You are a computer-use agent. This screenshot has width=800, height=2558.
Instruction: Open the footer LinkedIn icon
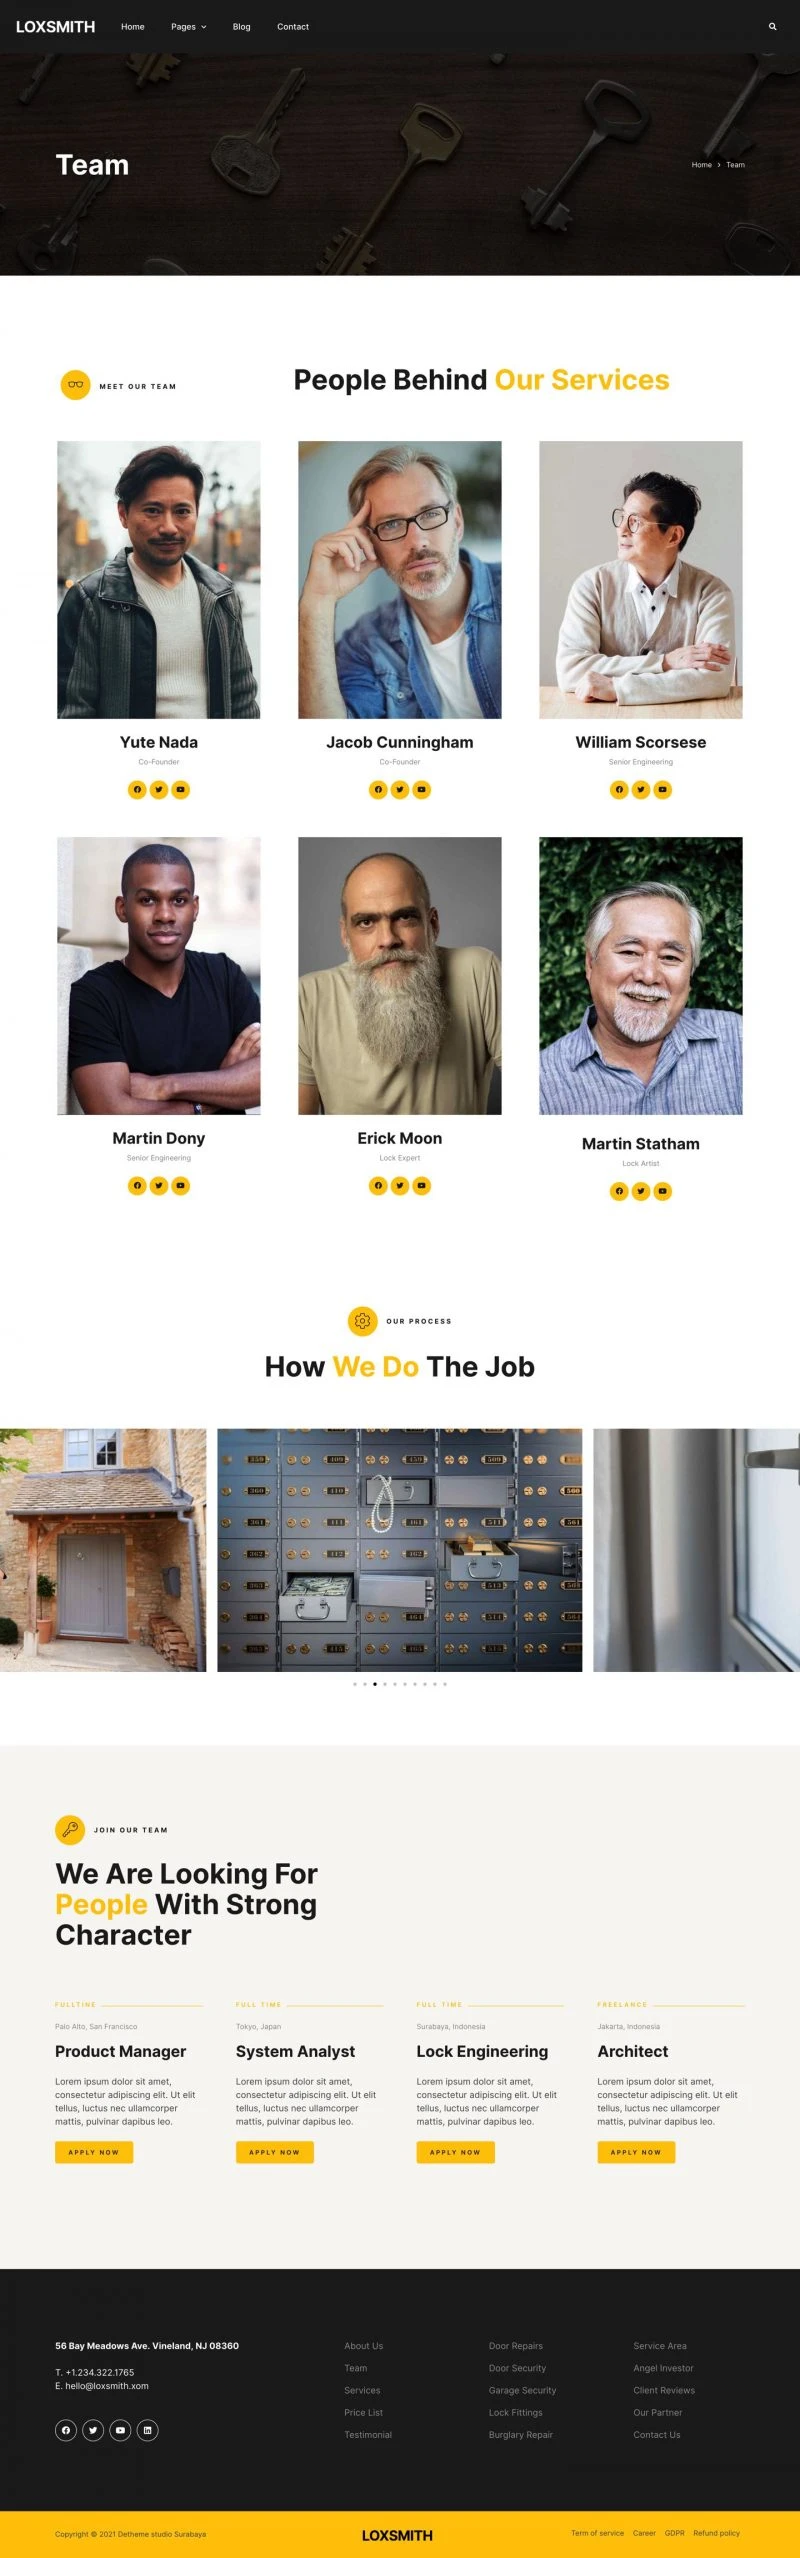(x=147, y=2430)
